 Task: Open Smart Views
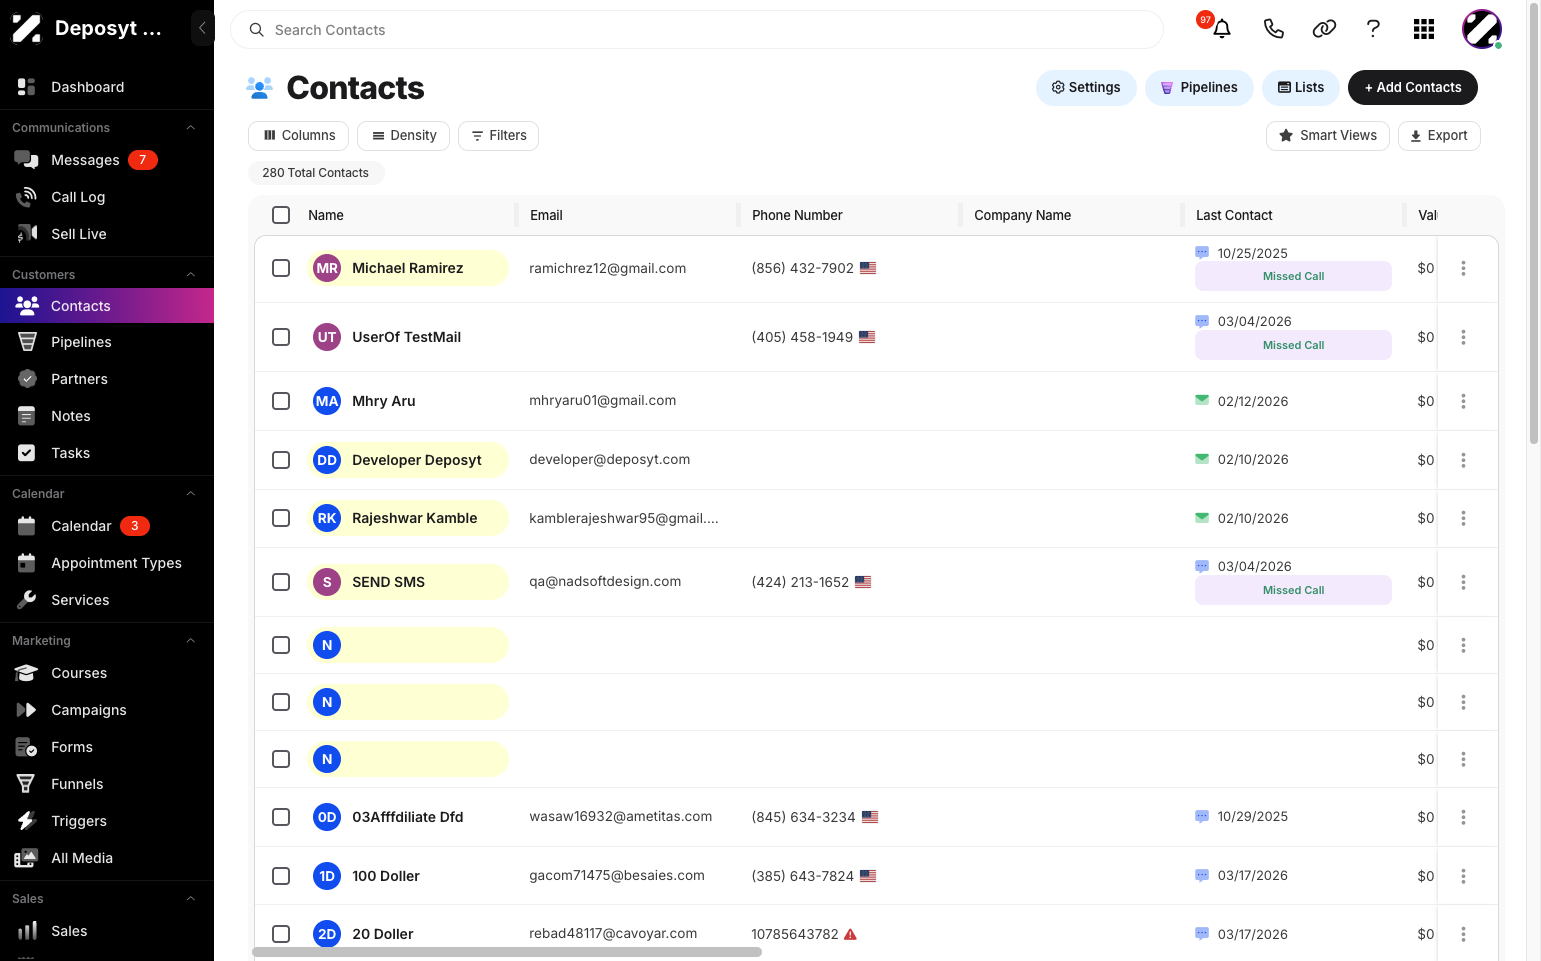1328,136
